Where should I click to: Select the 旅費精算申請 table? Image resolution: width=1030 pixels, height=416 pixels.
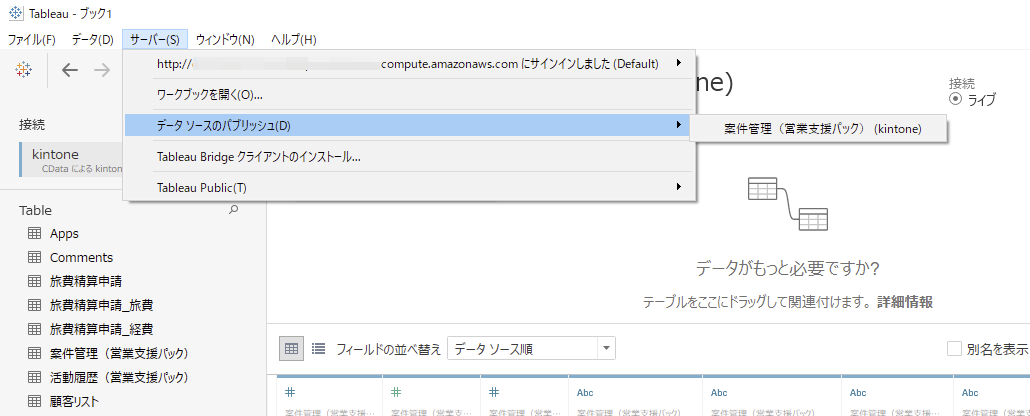click(86, 281)
